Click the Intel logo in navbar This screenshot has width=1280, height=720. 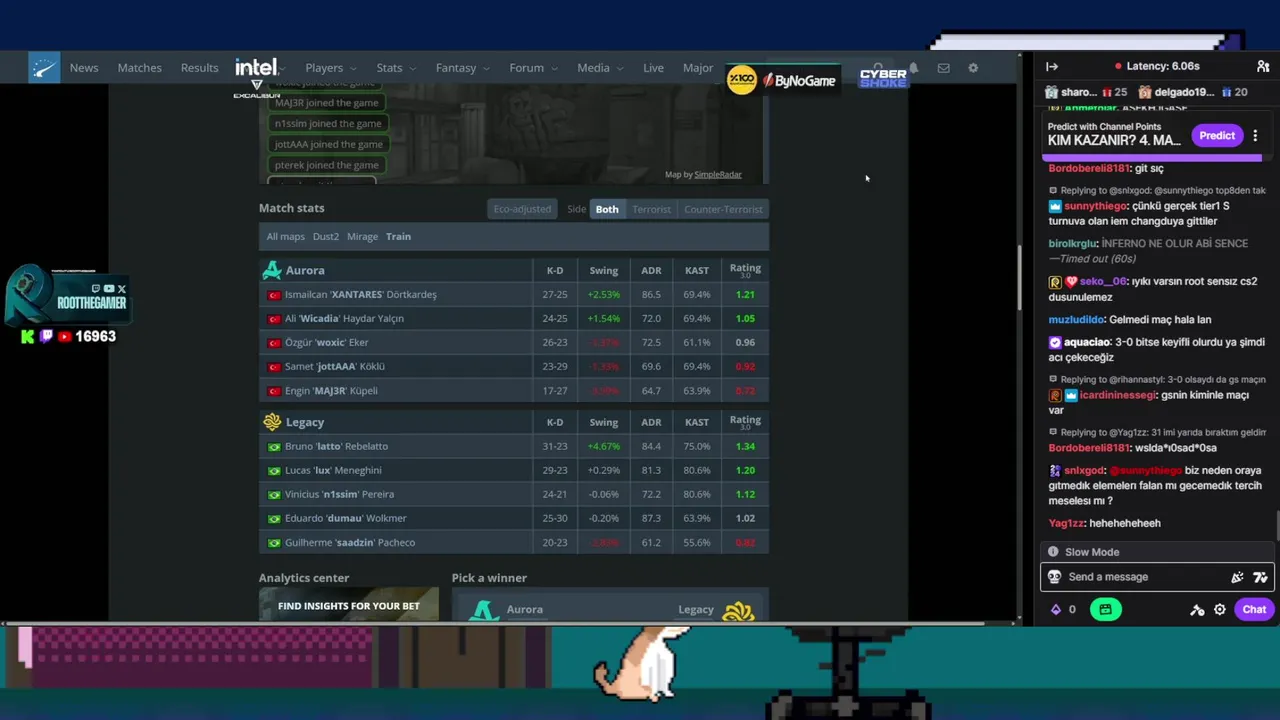coord(256,68)
